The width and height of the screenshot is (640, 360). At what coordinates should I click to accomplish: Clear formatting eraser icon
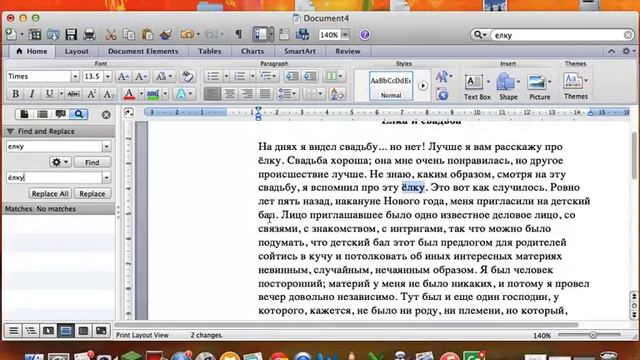pyautogui.click(x=187, y=76)
